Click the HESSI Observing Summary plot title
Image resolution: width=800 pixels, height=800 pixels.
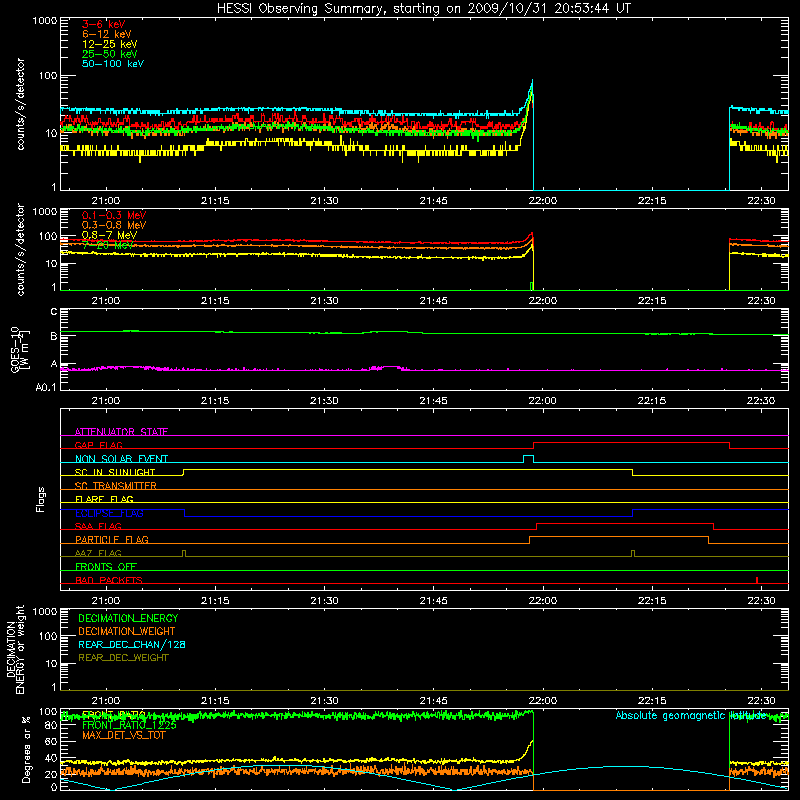[424, 9]
